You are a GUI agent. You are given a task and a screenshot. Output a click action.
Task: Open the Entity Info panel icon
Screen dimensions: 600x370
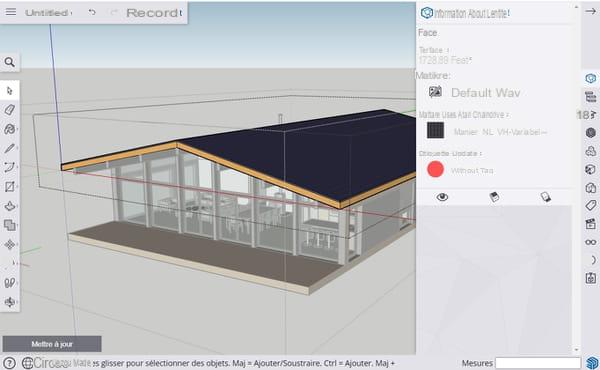(x=591, y=78)
